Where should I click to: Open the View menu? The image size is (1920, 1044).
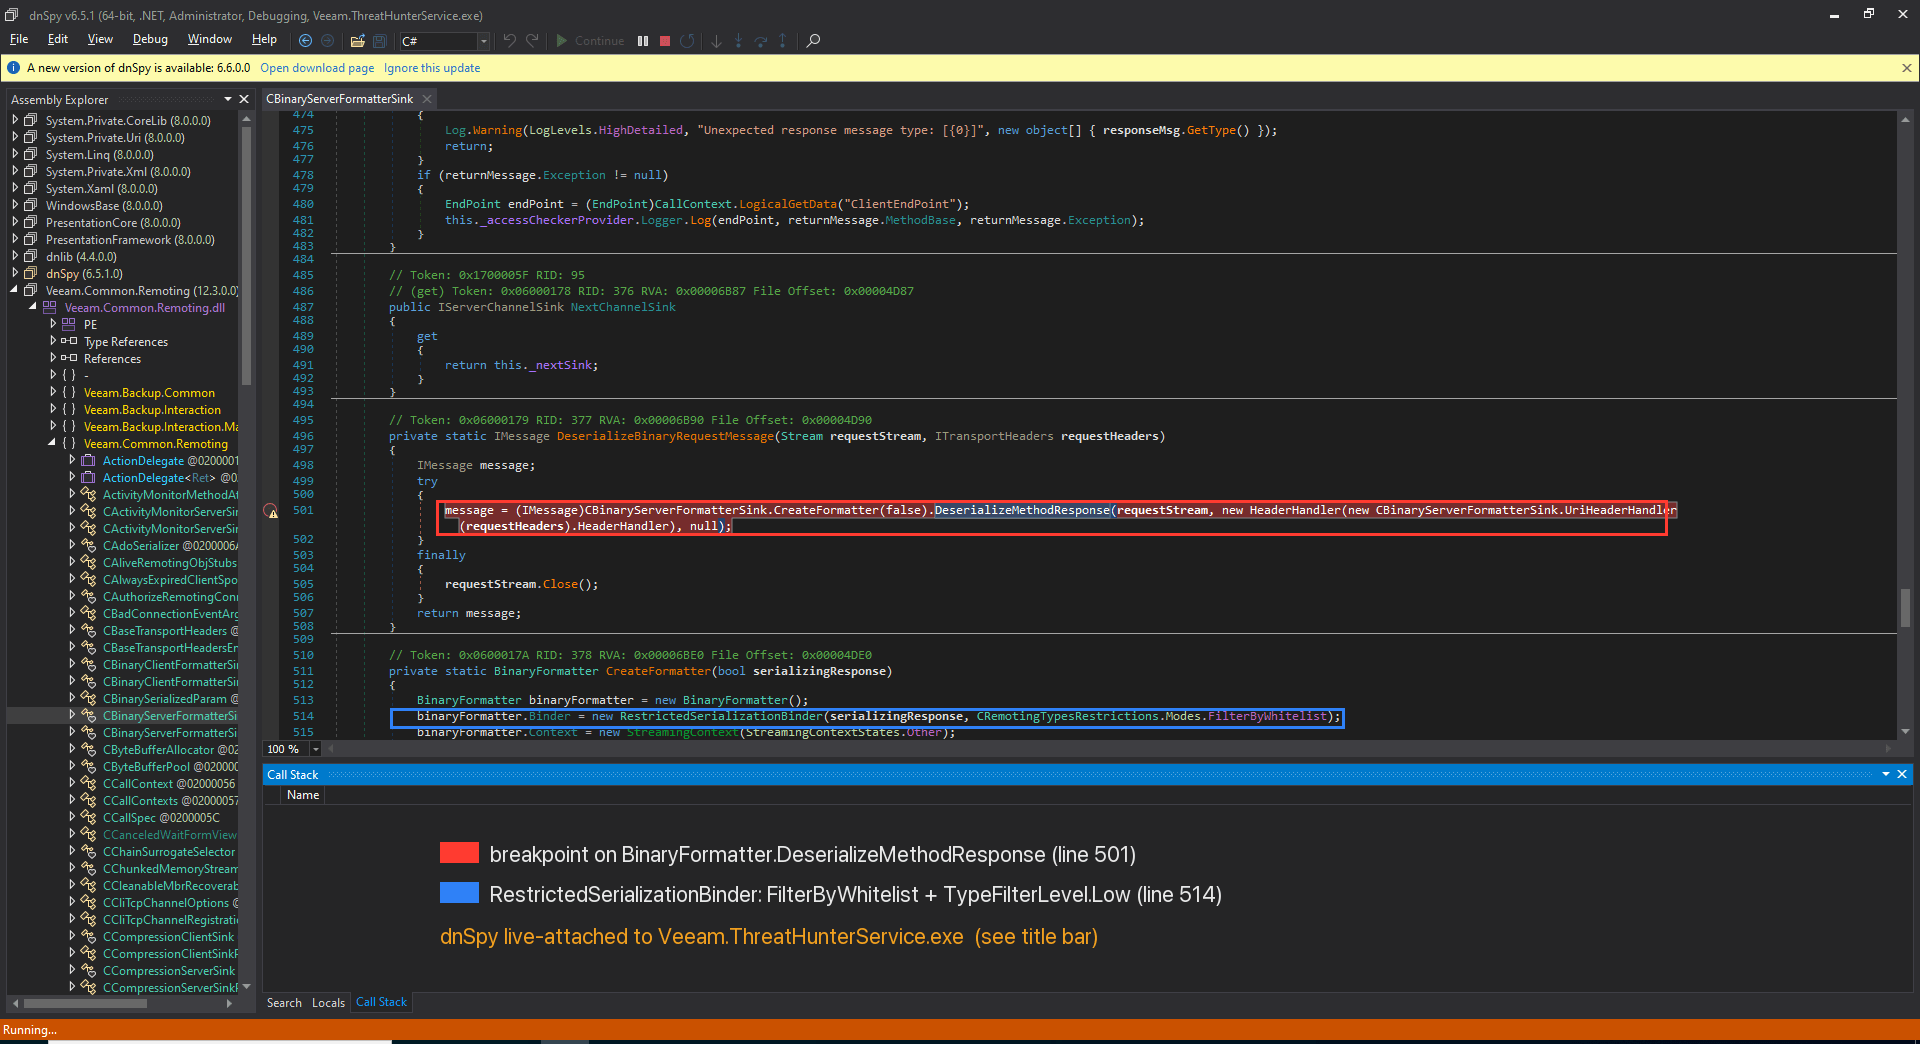(x=100, y=39)
